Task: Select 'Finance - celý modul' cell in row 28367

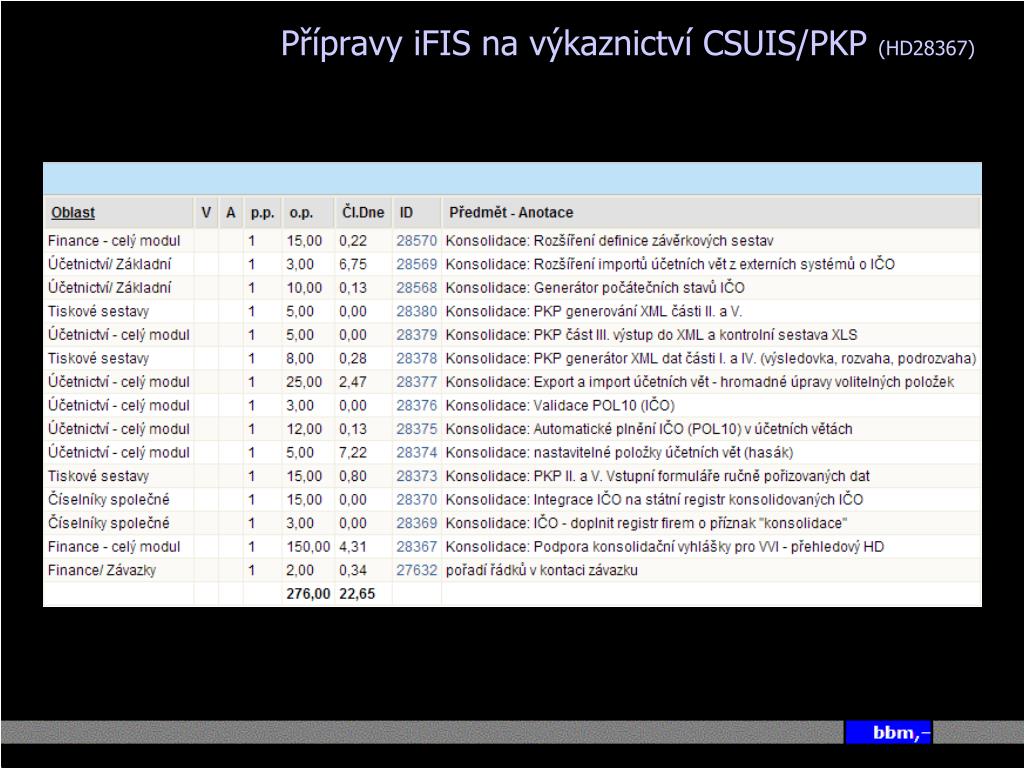Action: tap(114, 547)
